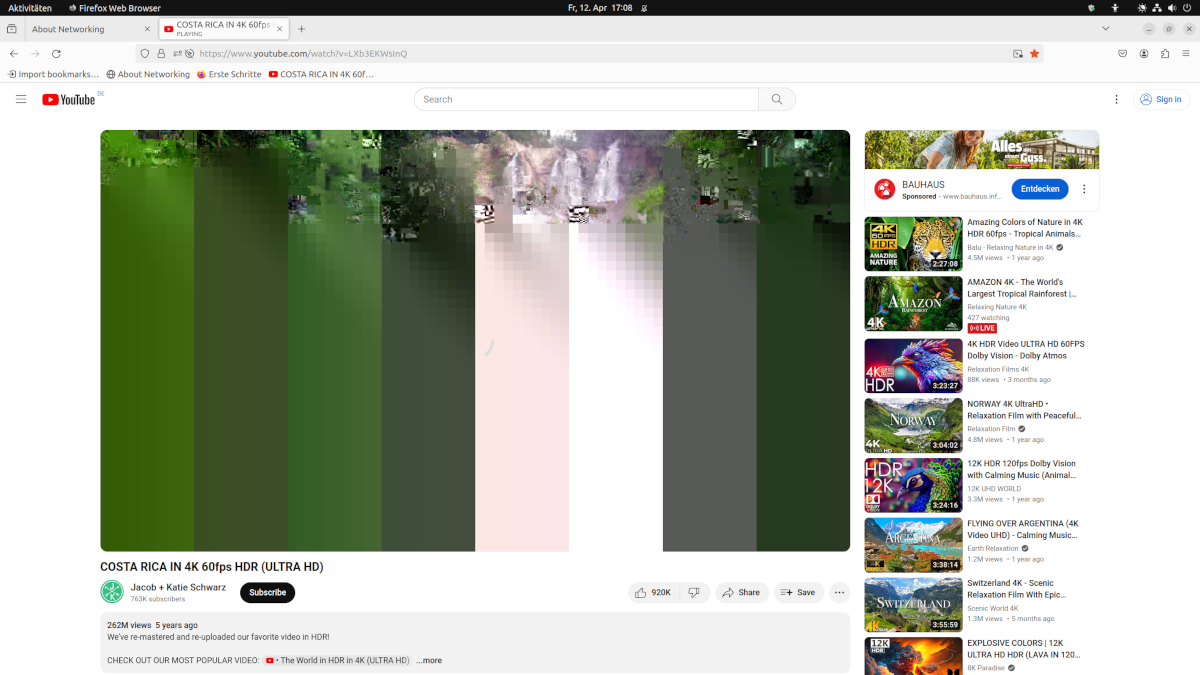Open AMAZON 4K live stream thumbnail

click(914, 304)
